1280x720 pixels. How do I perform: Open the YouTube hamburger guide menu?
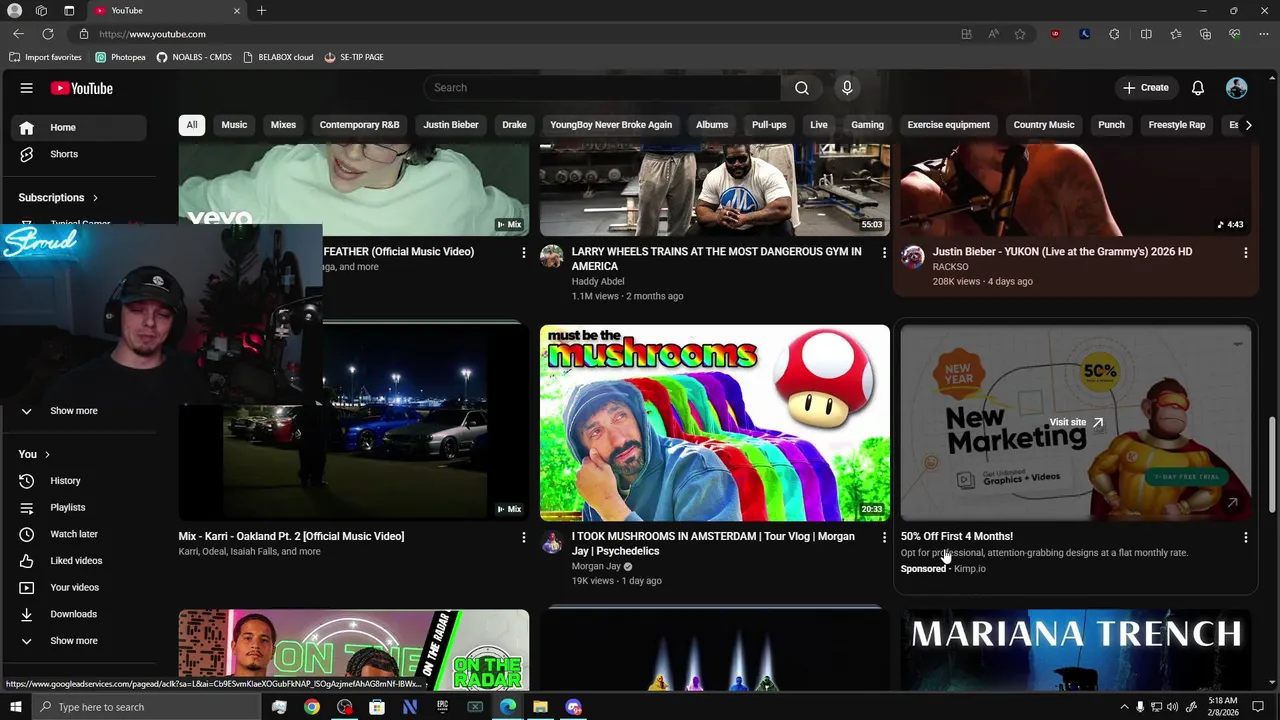point(27,88)
